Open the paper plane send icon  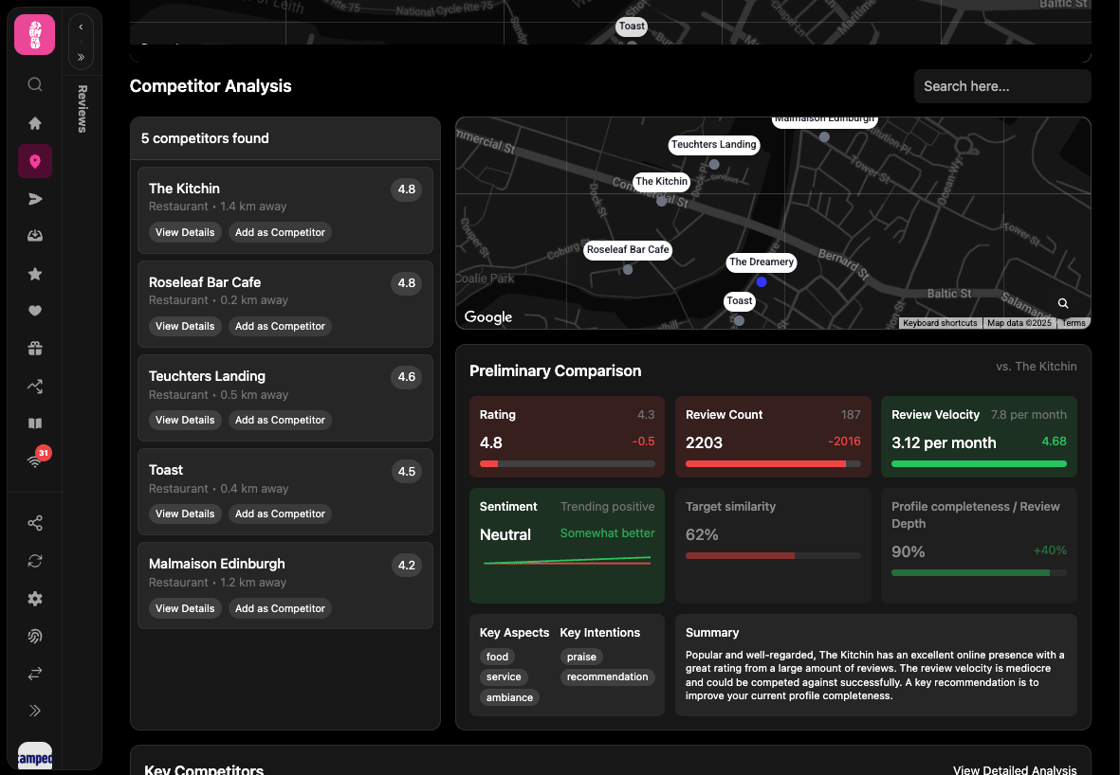coord(34,199)
